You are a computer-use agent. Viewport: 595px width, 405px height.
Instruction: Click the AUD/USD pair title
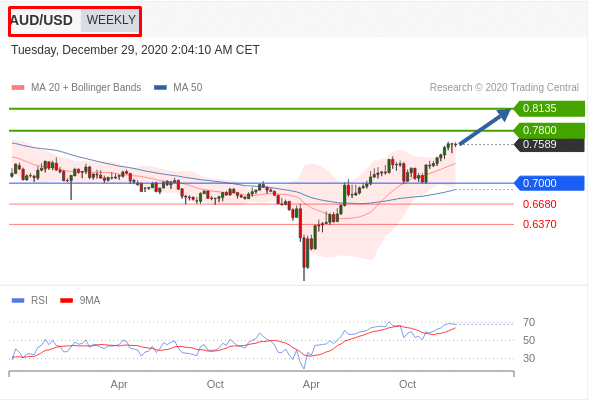point(41,20)
